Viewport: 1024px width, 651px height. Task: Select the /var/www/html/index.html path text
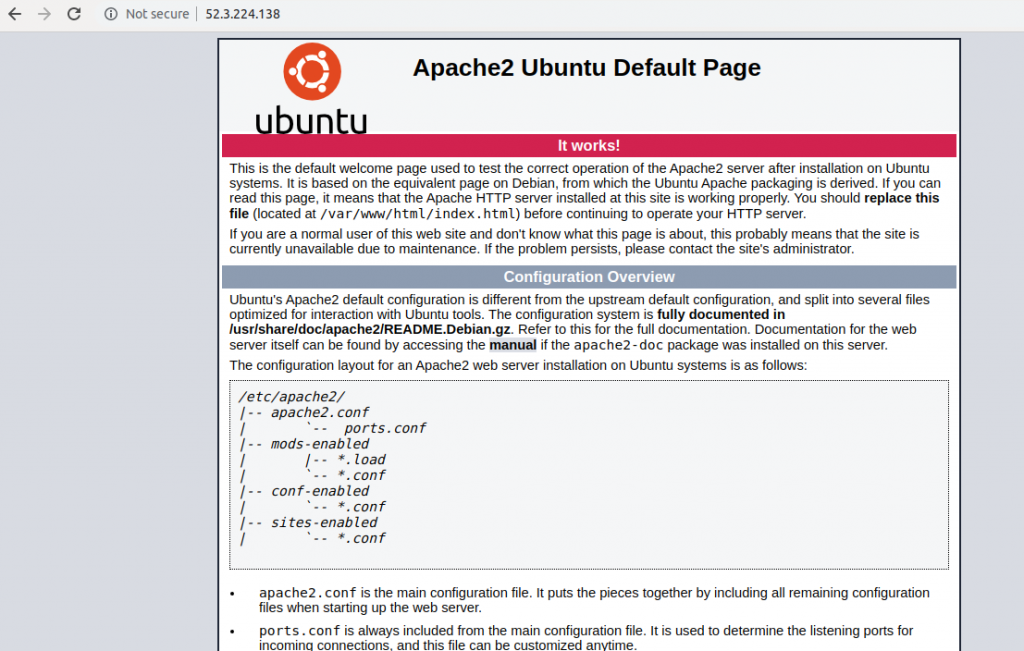419,214
